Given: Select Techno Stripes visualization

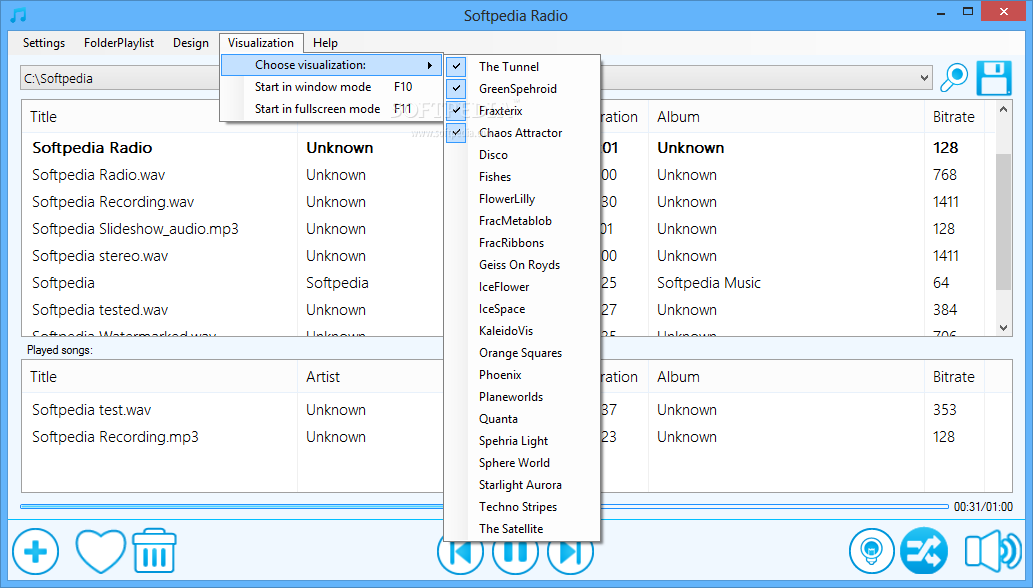Looking at the screenshot, I should tap(522, 507).
